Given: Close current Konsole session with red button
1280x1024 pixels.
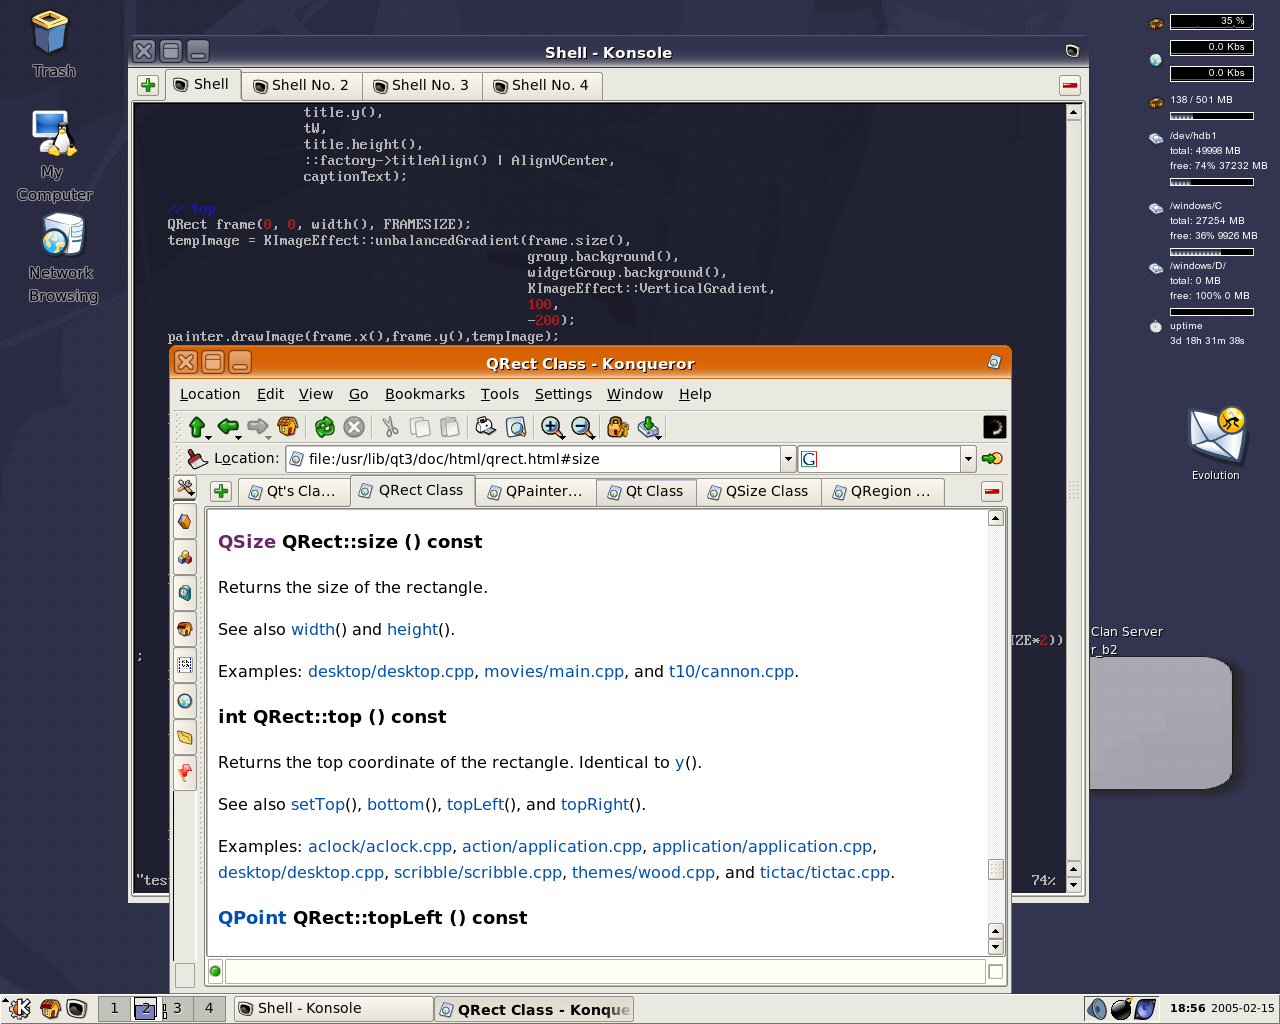Looking at the screenshot, I should 1070,85.
